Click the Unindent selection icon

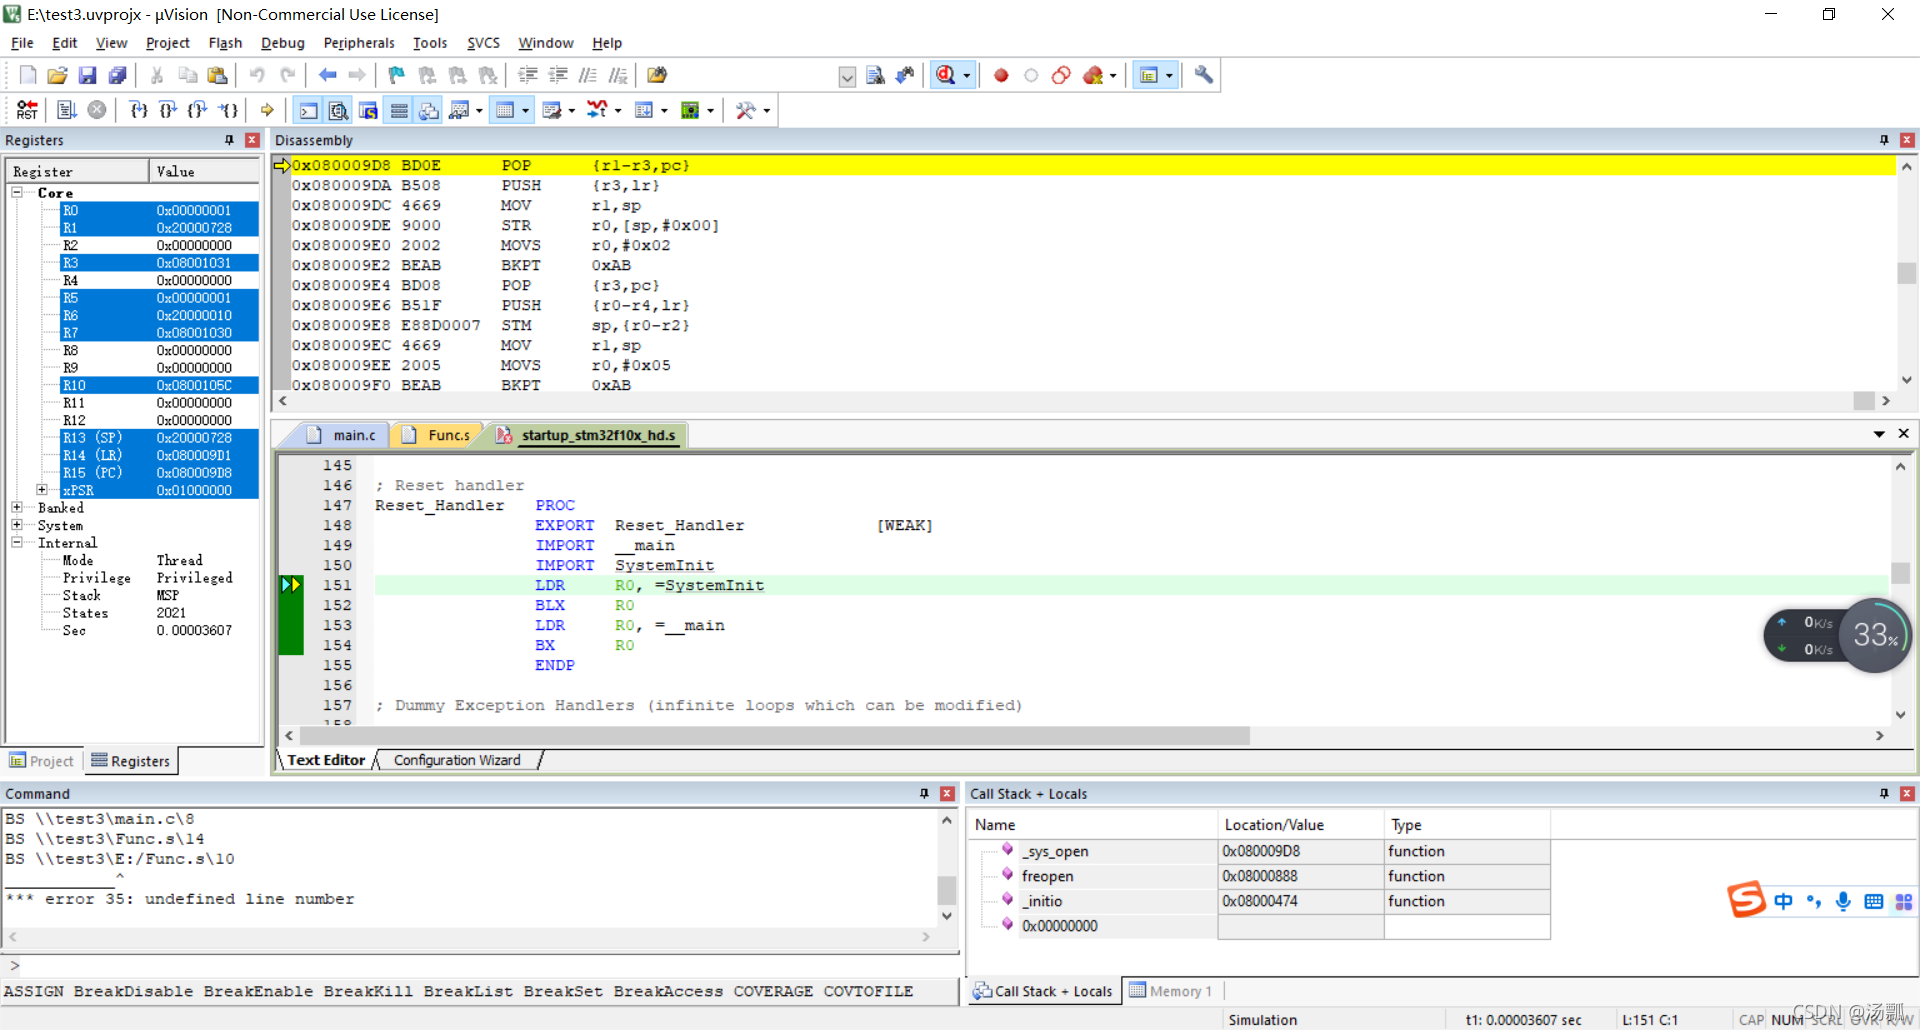click(x=558, y=75)
